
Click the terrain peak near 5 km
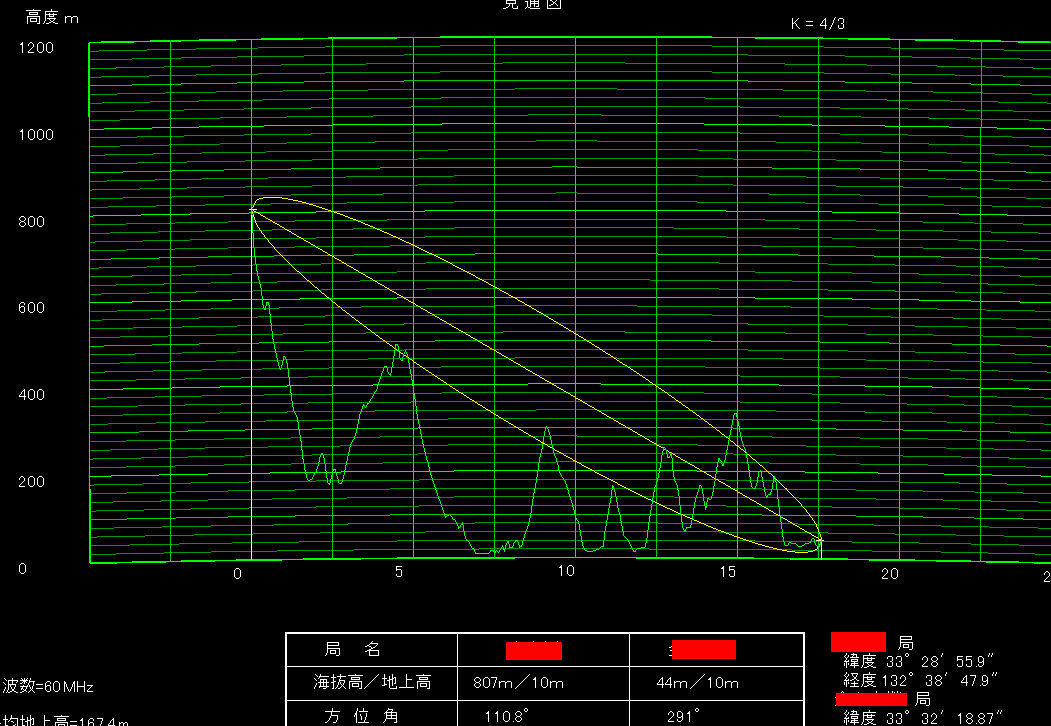[397, 346]
